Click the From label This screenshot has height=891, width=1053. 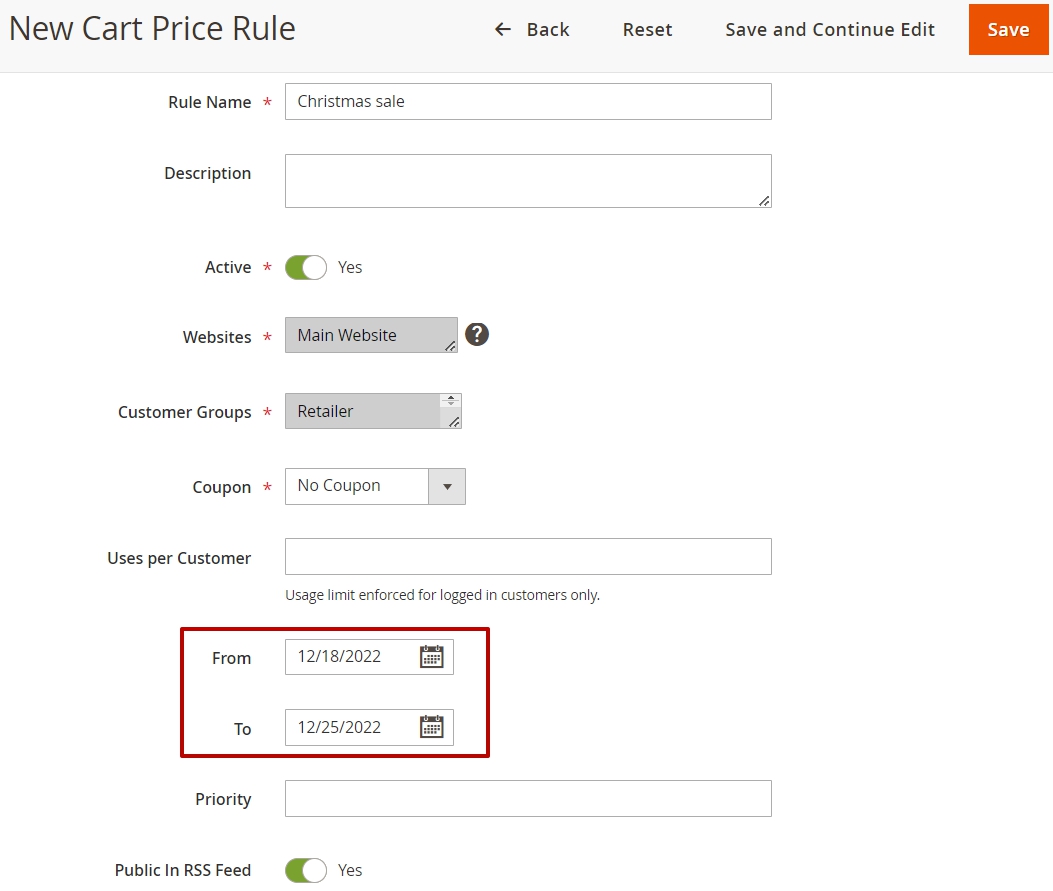pyautogui.click(x=231, y=658)
